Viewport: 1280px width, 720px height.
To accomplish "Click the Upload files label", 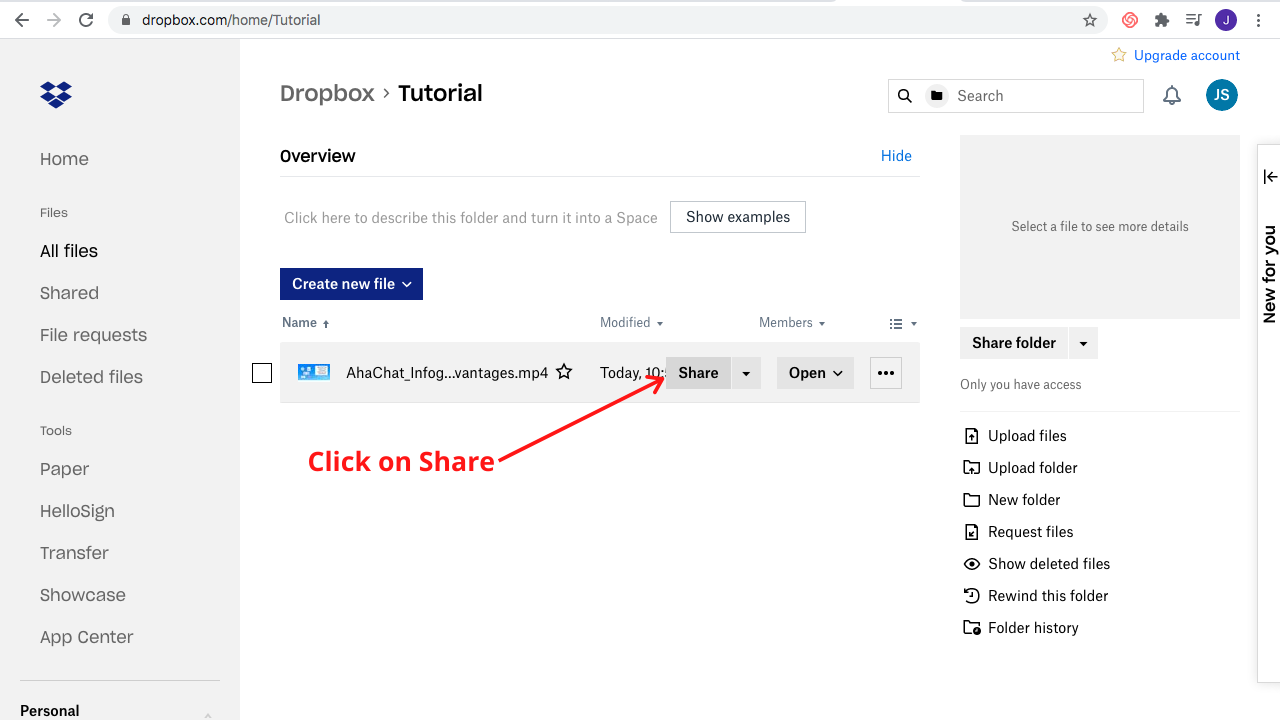I will point(1027,436).
